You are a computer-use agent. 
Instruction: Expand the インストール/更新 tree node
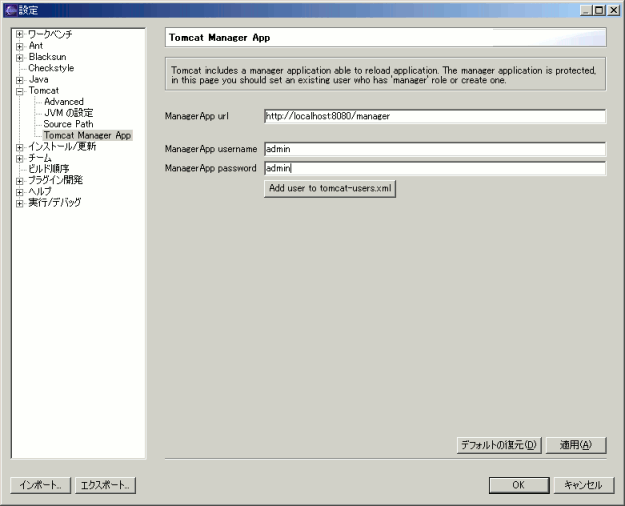click(x=19, y=147)
